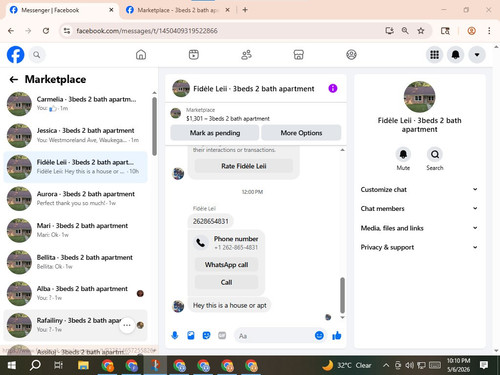Image resolution: width=500 pixels, height=375 pixels.
Task: Open Facebook notifications bell
Action: pyautogui.click(x=456, y=55)
